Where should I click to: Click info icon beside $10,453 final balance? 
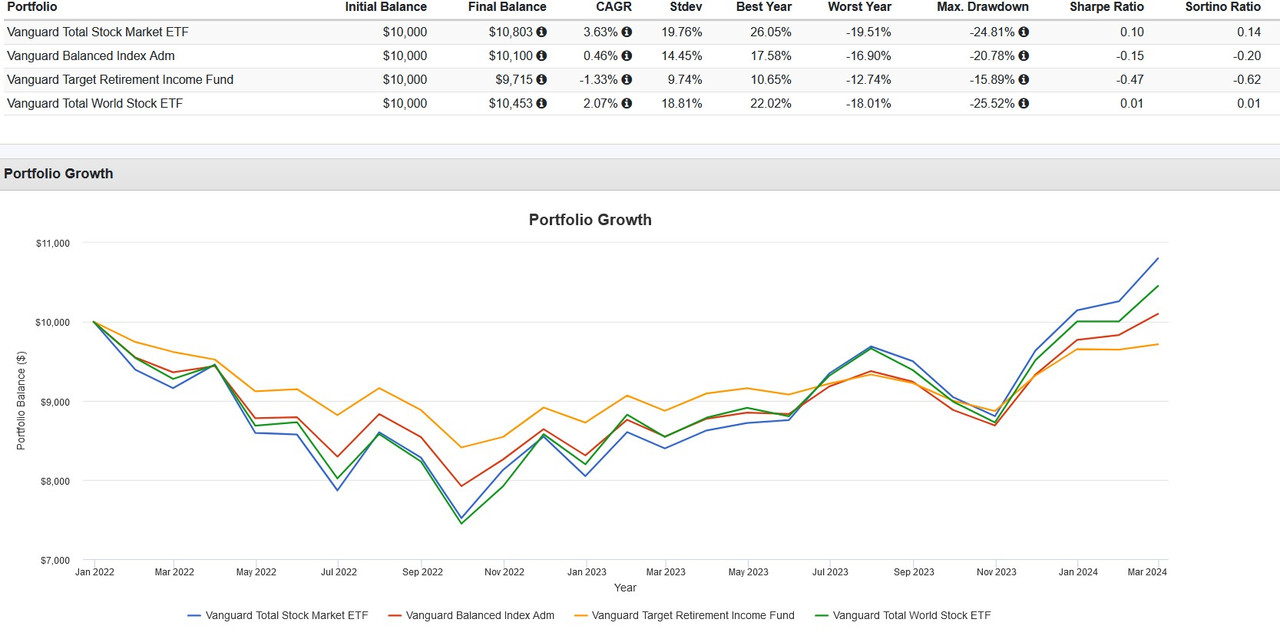tap(541, 103)
